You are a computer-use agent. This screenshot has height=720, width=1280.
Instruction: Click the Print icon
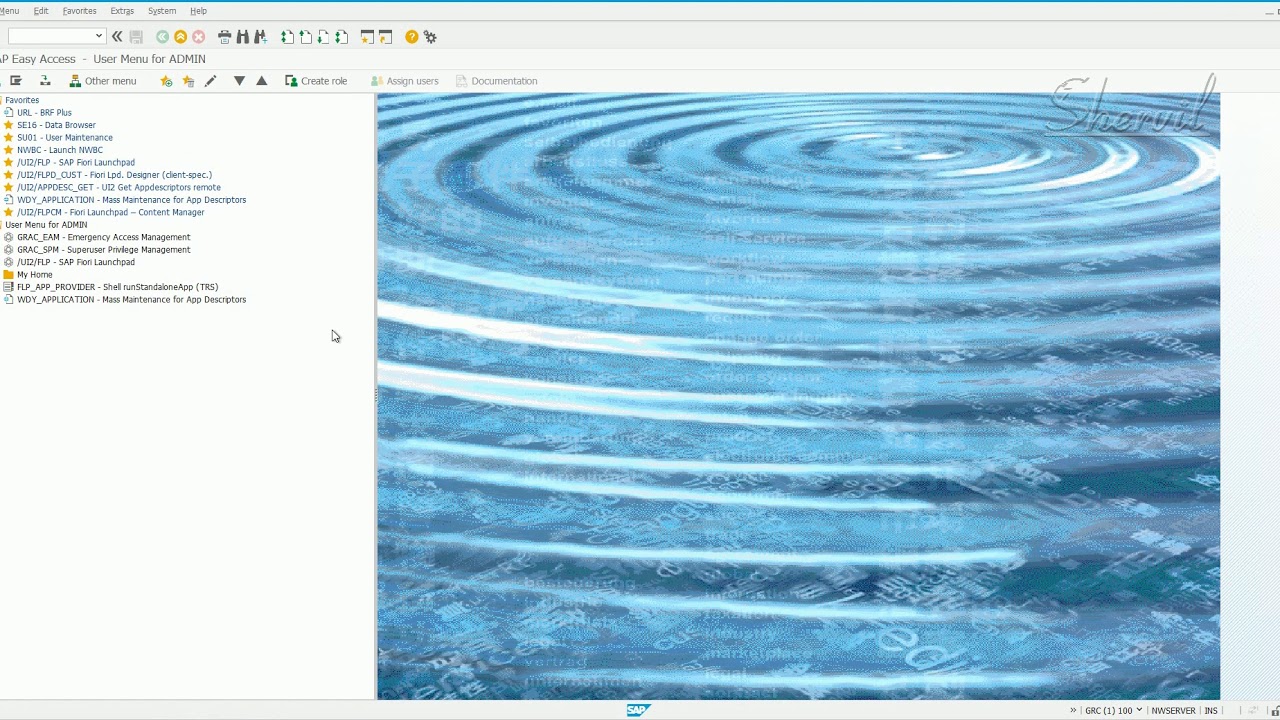click(x=224, y=37)
